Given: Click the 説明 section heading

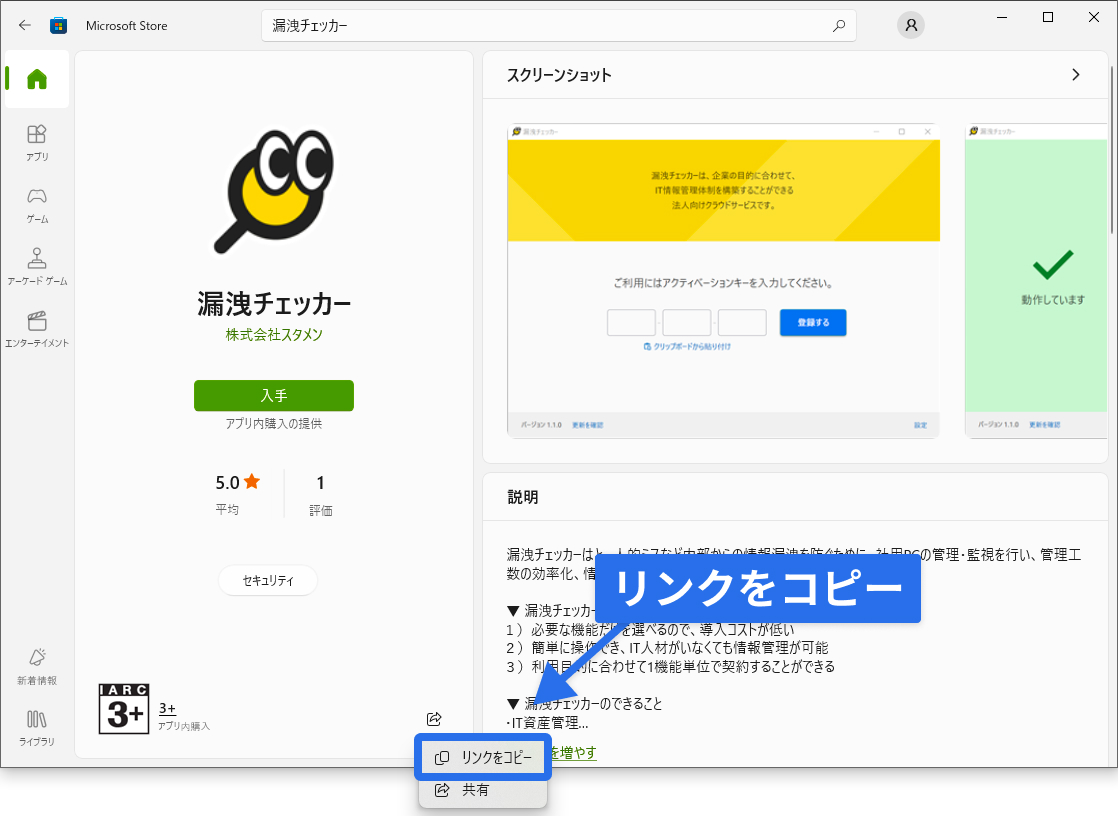Looking at the screenshot, I should [x=523, y=497].
